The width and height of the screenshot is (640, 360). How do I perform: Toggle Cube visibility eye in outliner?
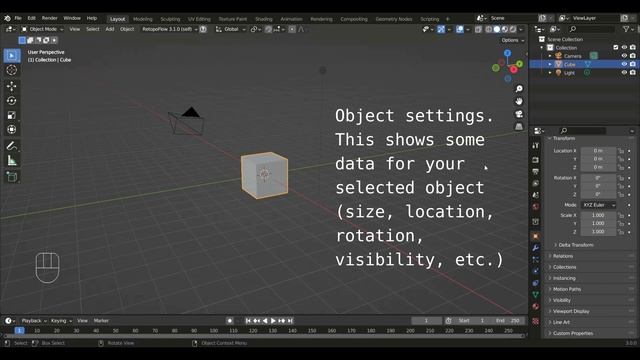tap(624, 64)
